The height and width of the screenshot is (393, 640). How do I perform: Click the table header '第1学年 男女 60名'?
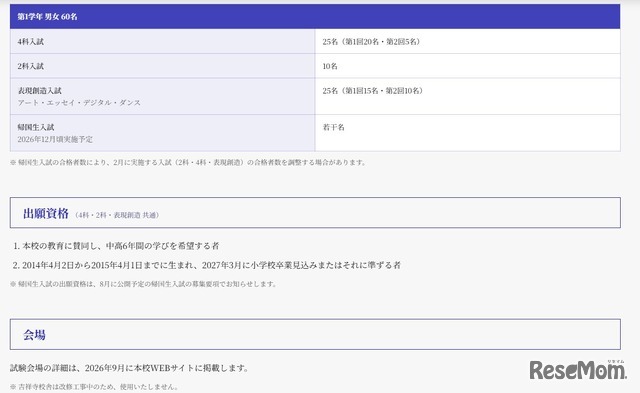[x=315, y=16]
